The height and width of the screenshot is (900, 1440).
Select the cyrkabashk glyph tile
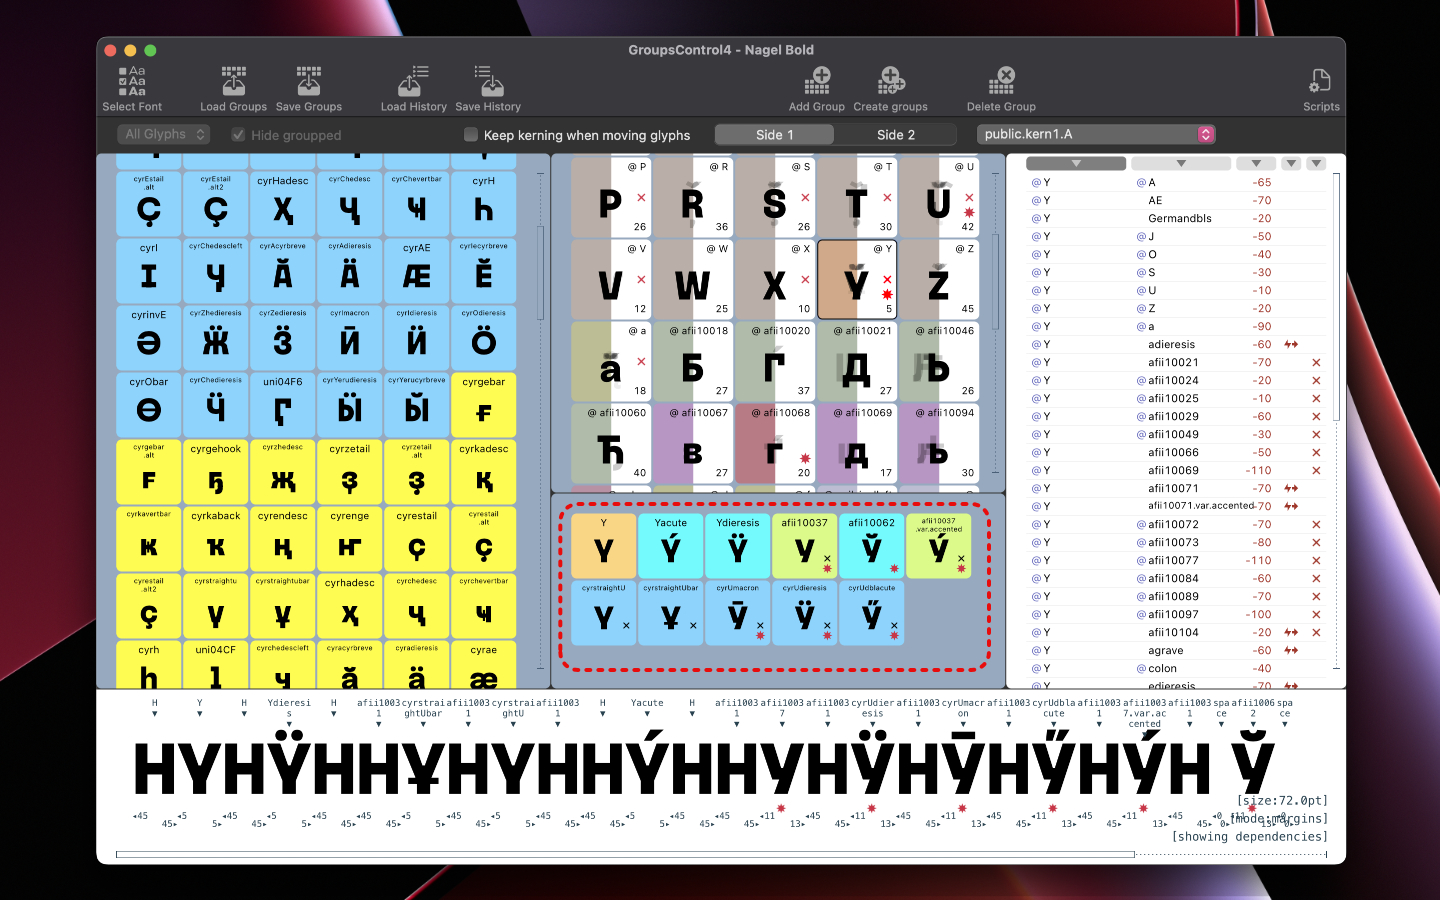coord(216,538)
